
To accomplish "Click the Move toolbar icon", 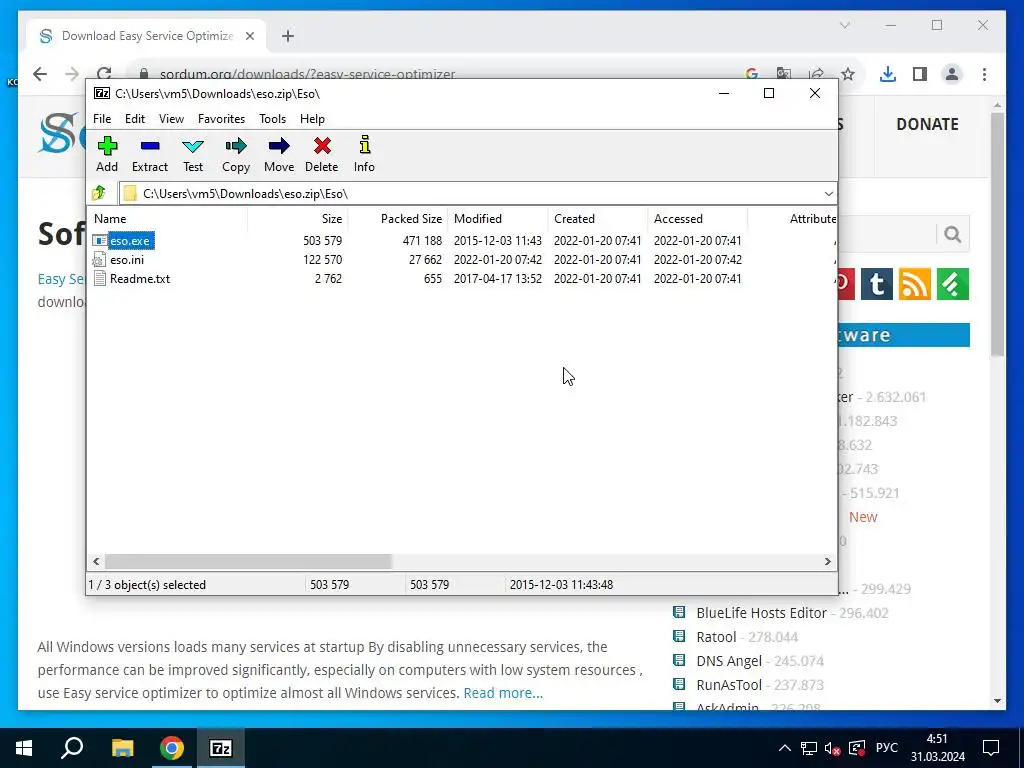I will click(279, 146).
